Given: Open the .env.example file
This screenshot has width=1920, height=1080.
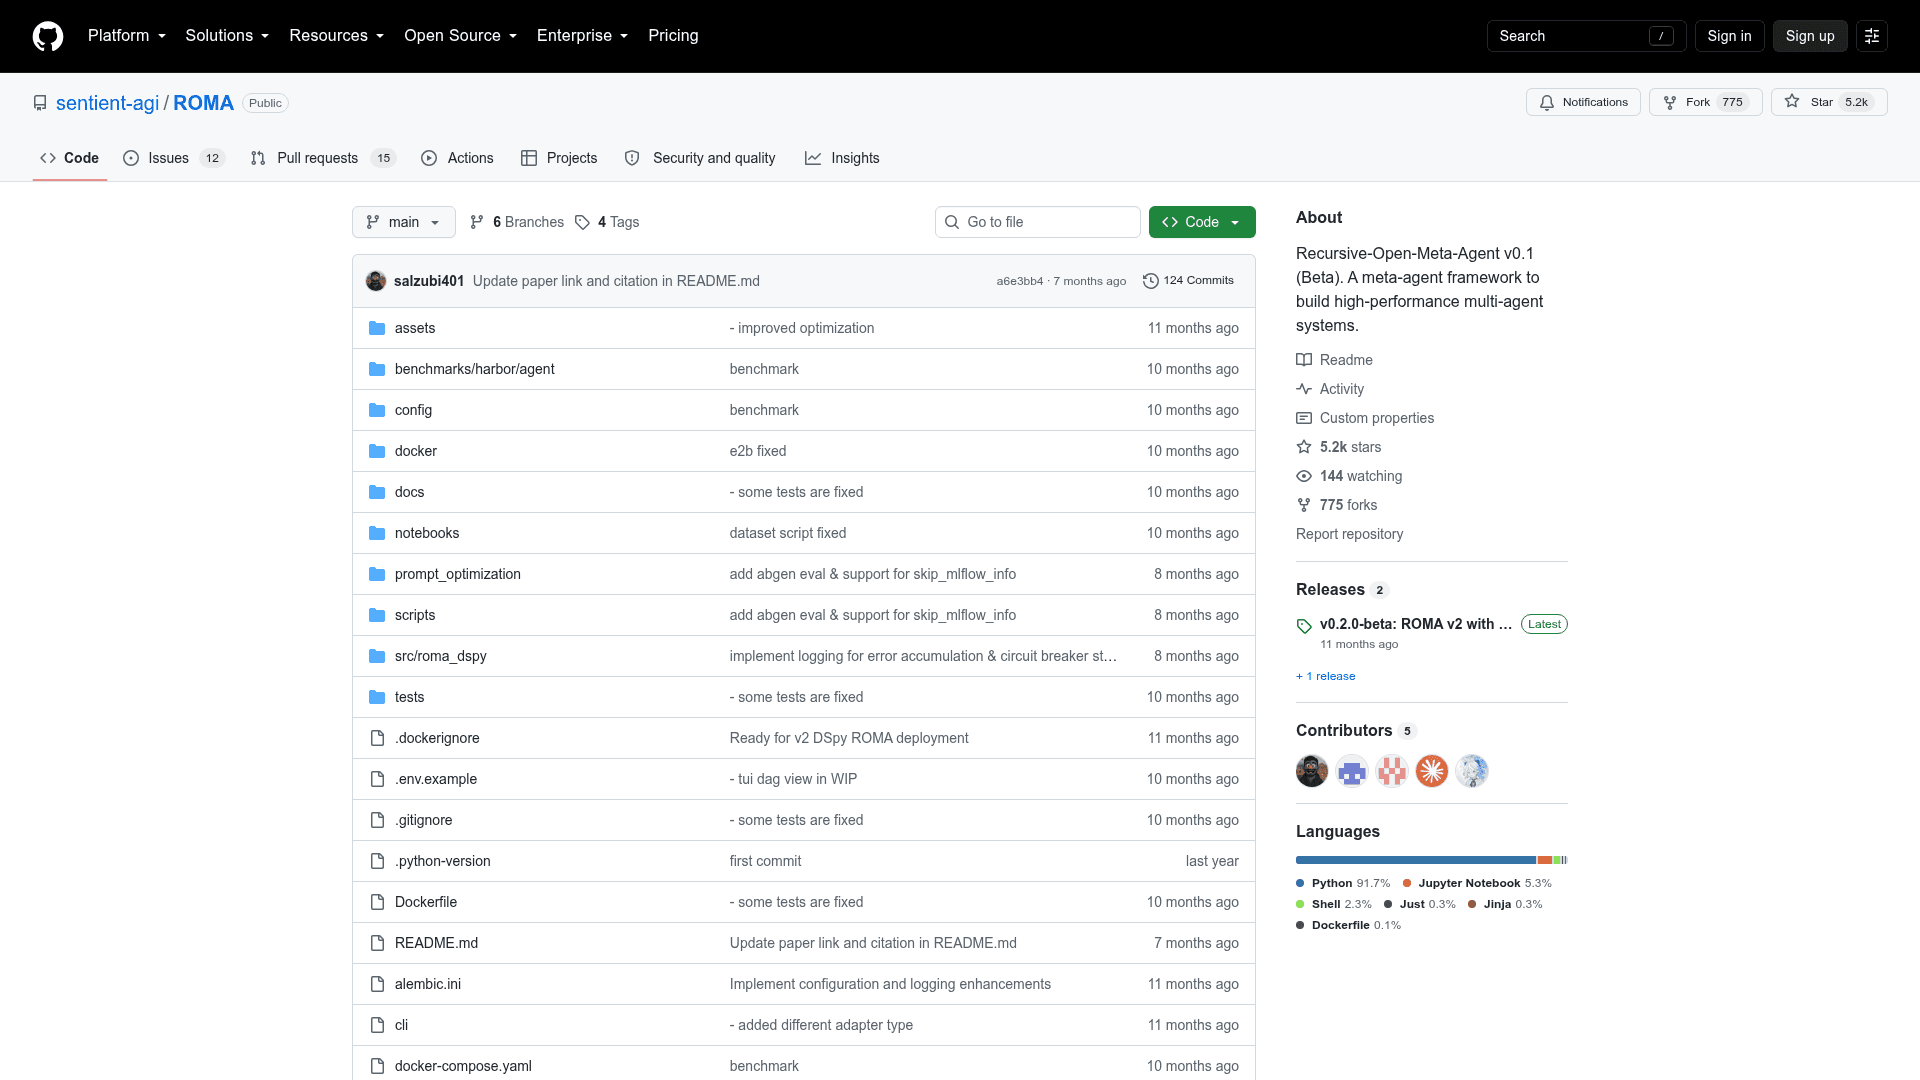Looking at the screenshot, I should pos(436,779).
